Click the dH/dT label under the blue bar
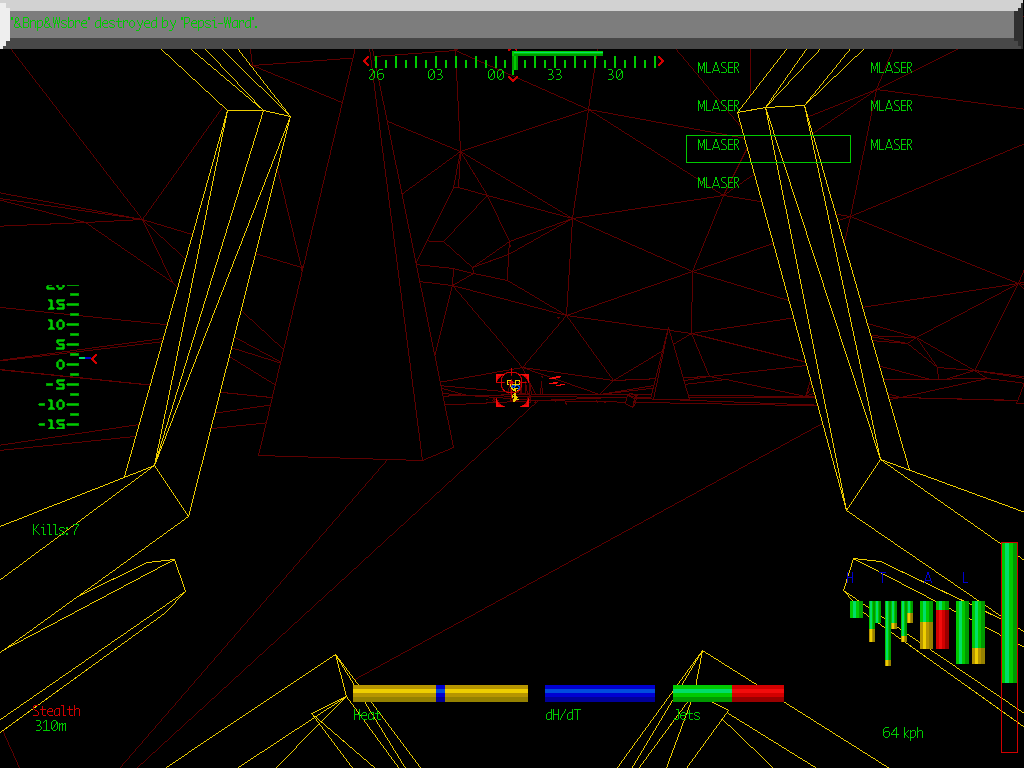This screenshot has height=768, width=1024. (562, 715)
